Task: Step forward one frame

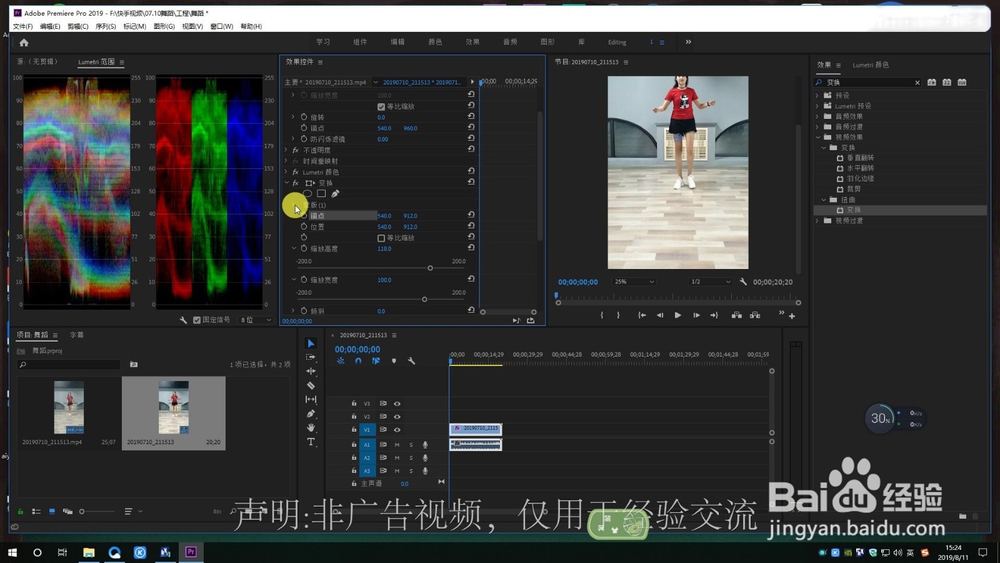Action: pyautogui.click(x=696, y=315)
